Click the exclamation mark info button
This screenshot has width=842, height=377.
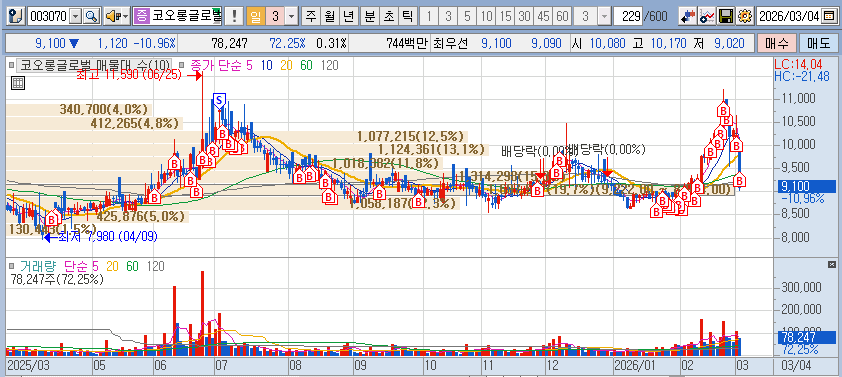[234, 16]
